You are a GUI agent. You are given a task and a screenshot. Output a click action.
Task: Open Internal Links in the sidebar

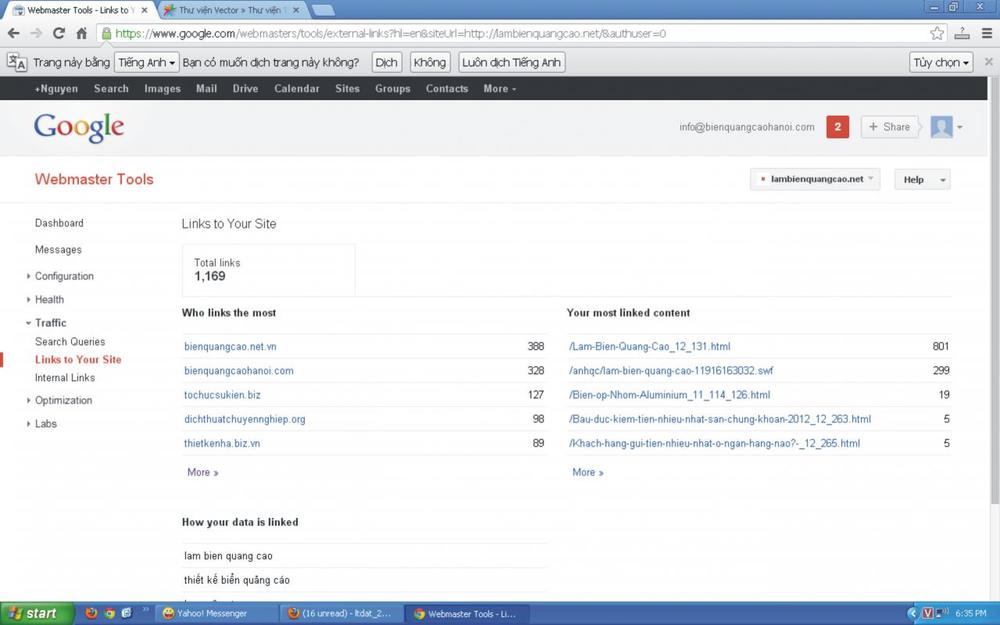pyautogui.click(x=65, y=378)
